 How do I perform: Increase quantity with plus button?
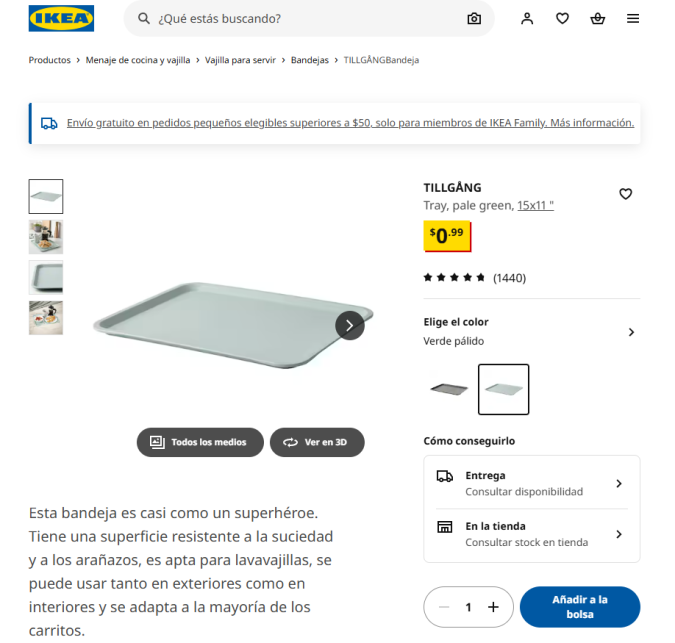tap(493, 607)
